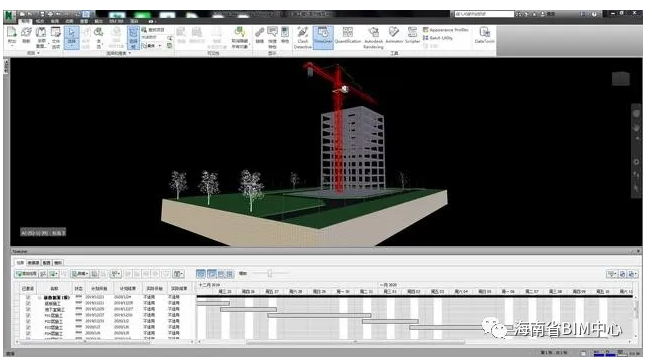650x362 pixels.
Task: Toggle the second task row checkbox
Action: pyautogui.click(x=28, y=304)
